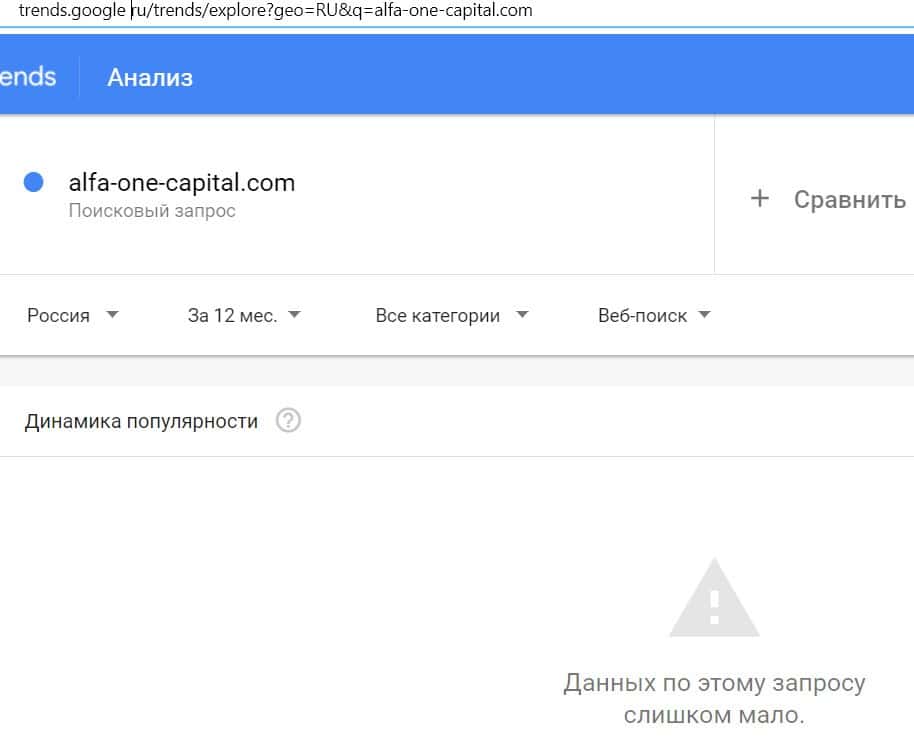
Task: Focus the browser address bar URL
Action: pyautogui.click(x=276, y=11)
